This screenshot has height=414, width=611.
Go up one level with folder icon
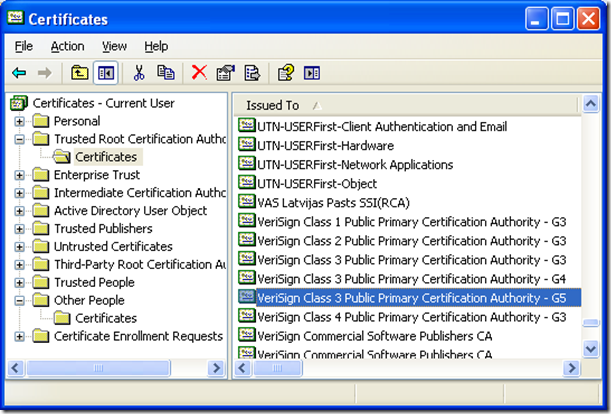coord(79,73)
